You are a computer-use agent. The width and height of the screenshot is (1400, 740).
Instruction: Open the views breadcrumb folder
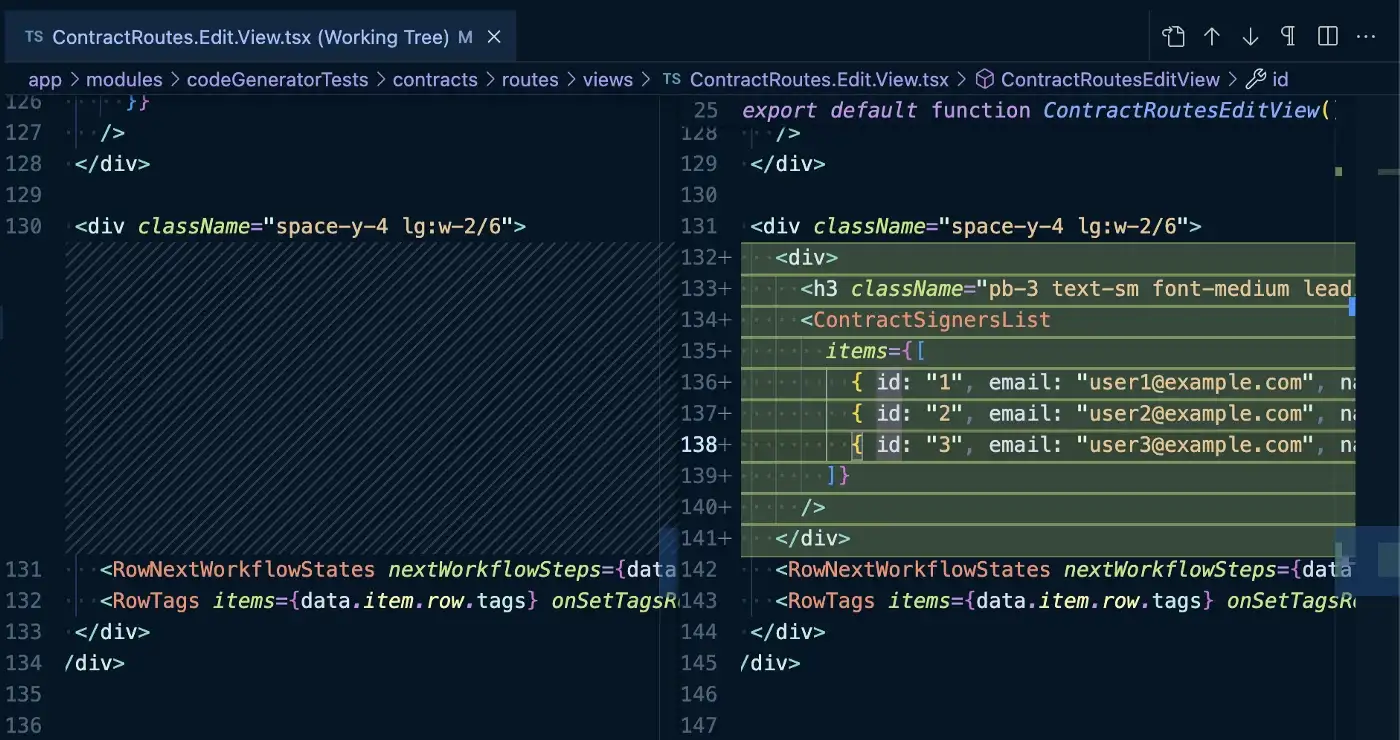608,79
